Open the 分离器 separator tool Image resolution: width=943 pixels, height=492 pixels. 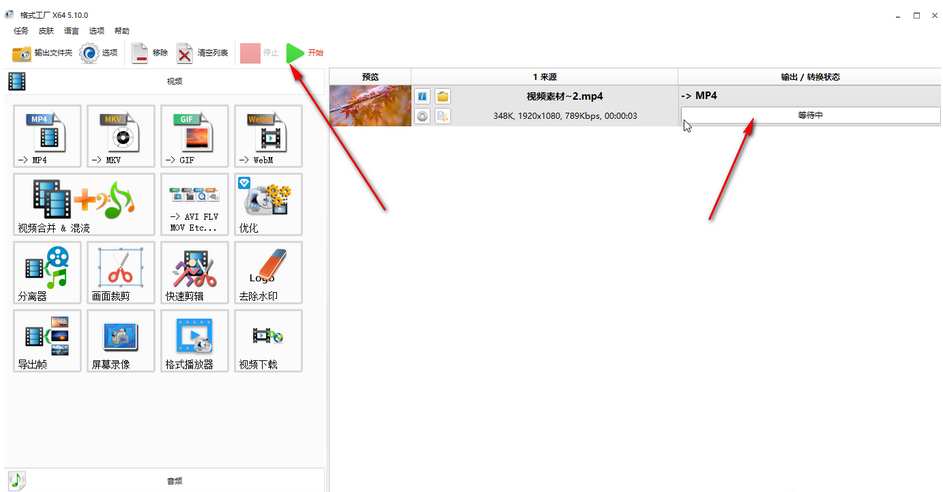click(x=47, y=272)
